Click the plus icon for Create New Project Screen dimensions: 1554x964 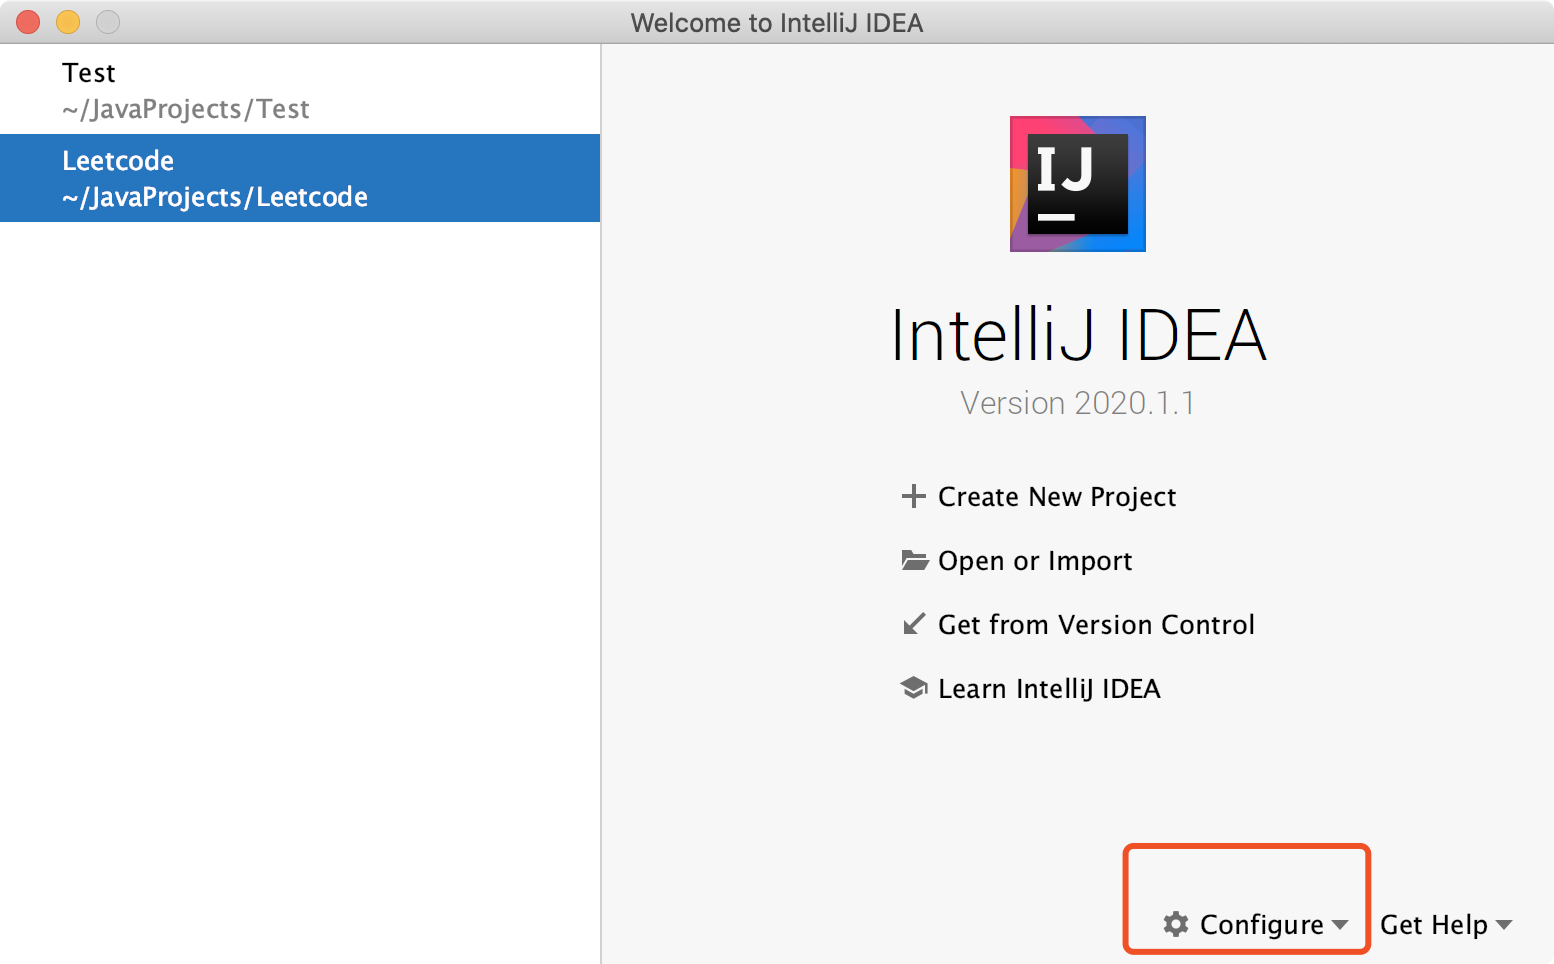914,496
